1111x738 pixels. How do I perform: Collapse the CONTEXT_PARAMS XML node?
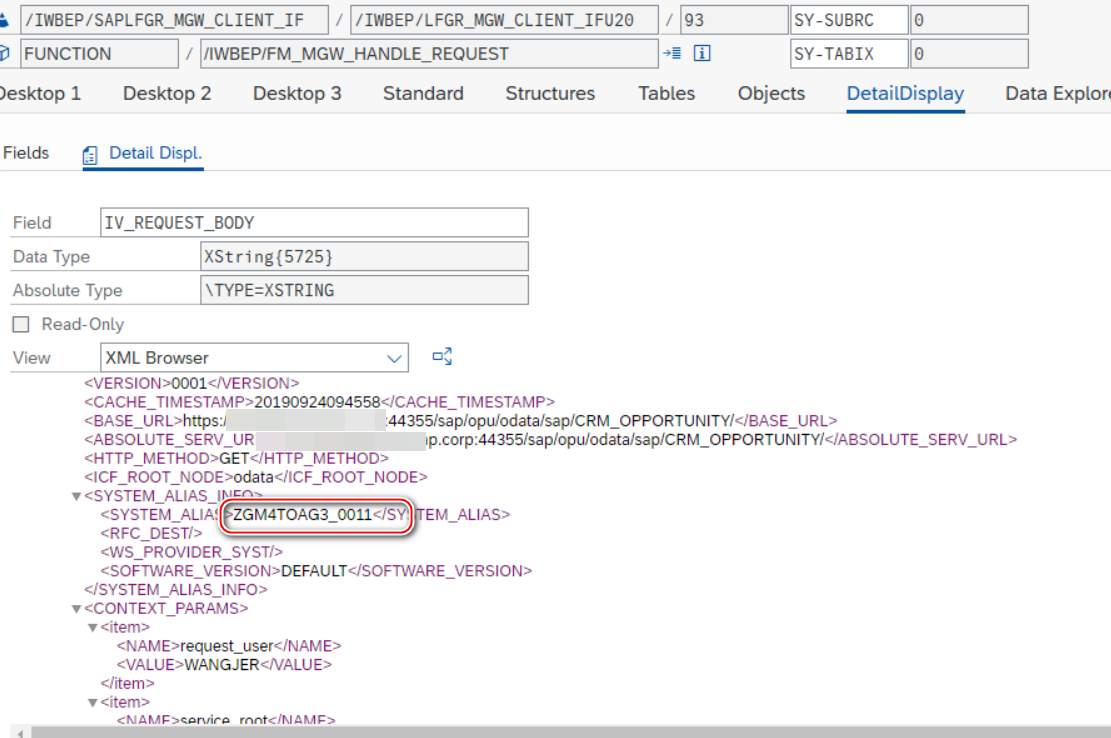click(76, 609)
